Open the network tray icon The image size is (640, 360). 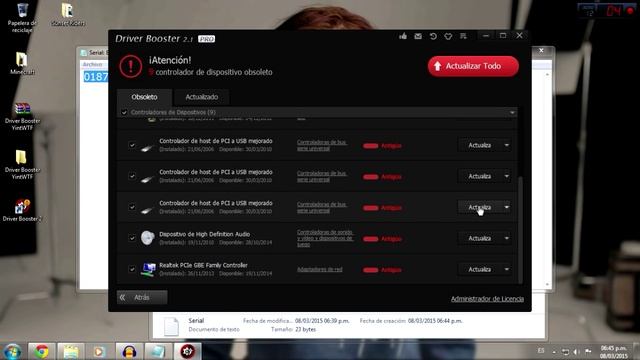[565, 351]
